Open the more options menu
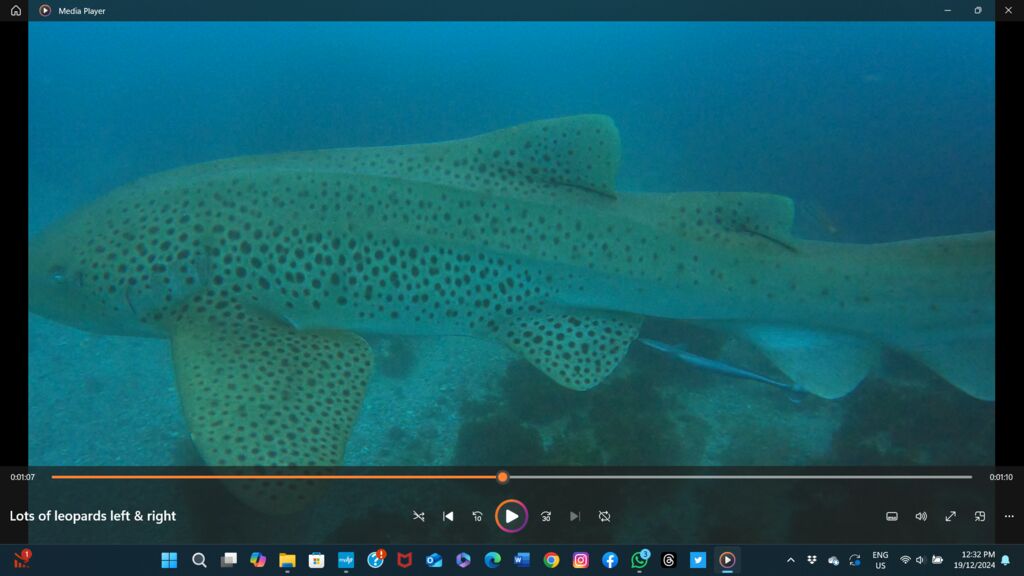 pos(1009,516)
